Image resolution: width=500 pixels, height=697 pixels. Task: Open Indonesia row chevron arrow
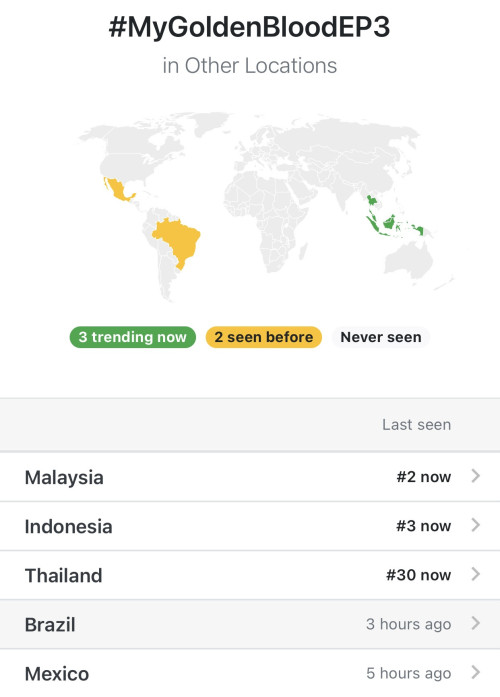coord(476,525)
